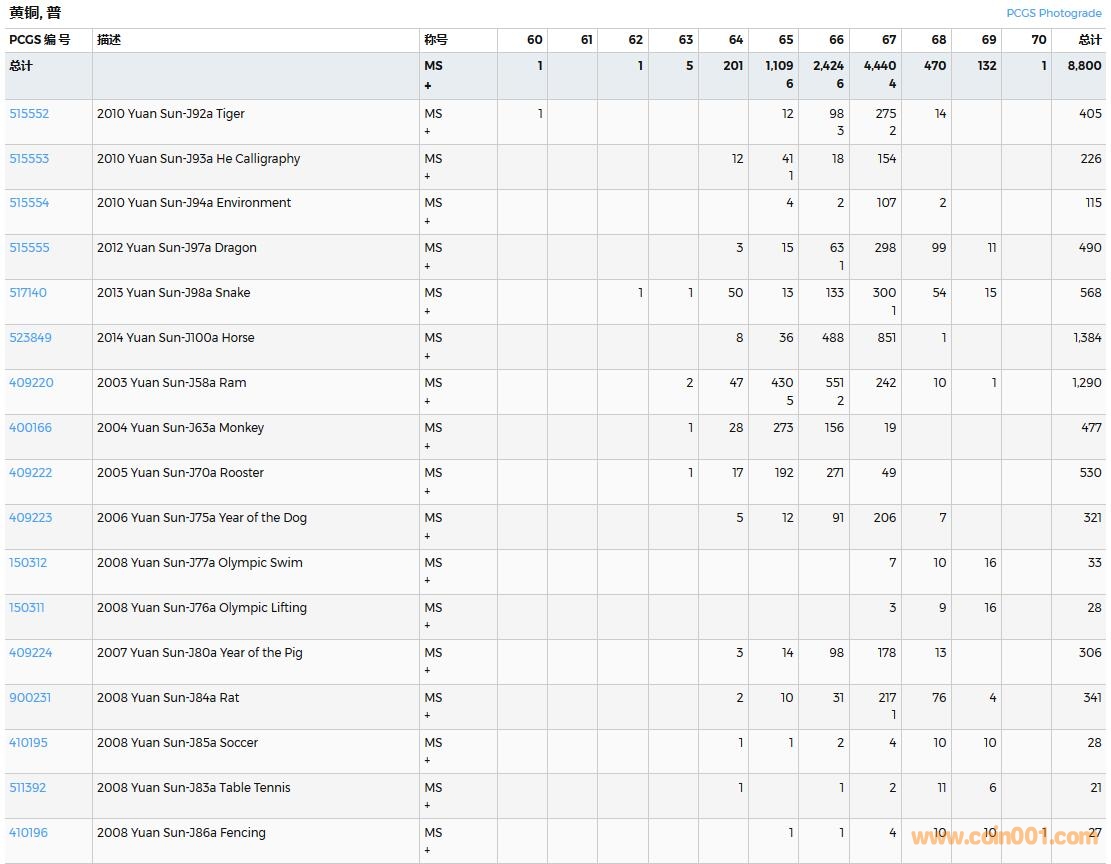
Task: Click the 总计 total column header
Action: [1089, 40]
